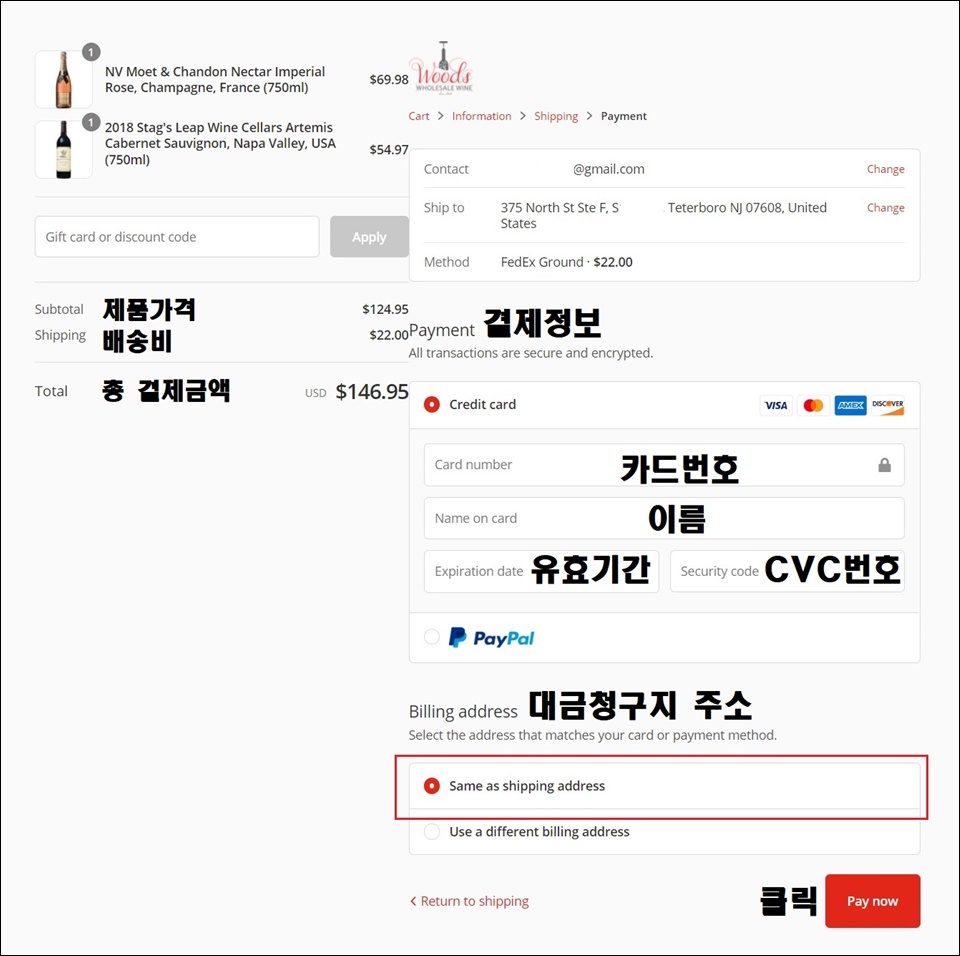This screenshot has width=960, height=956.
Task: Click the Apply discount button
Action: point(369,236)
